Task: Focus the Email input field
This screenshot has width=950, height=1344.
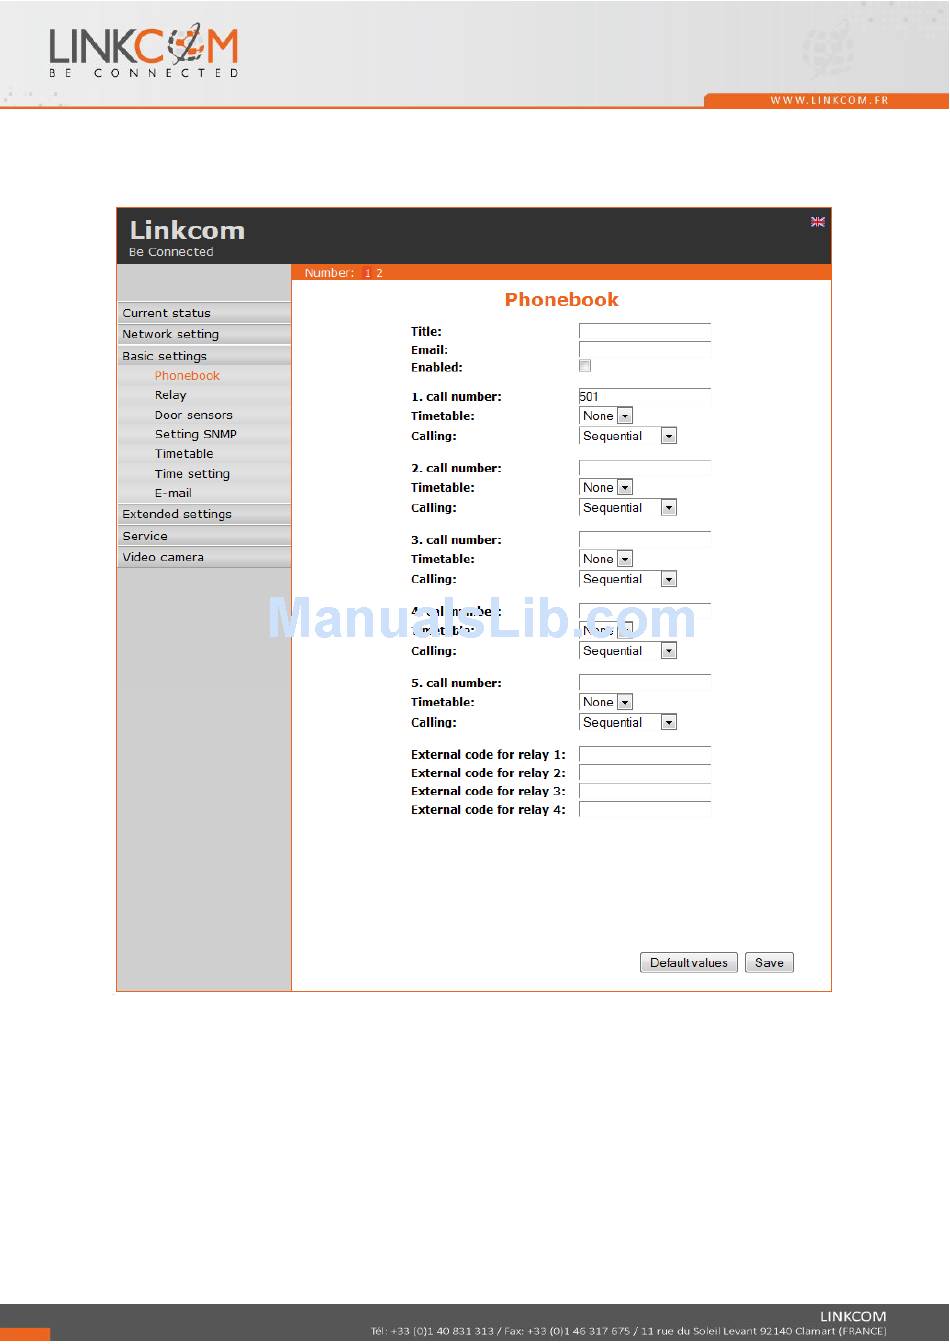Action: [x=645, y=350]
